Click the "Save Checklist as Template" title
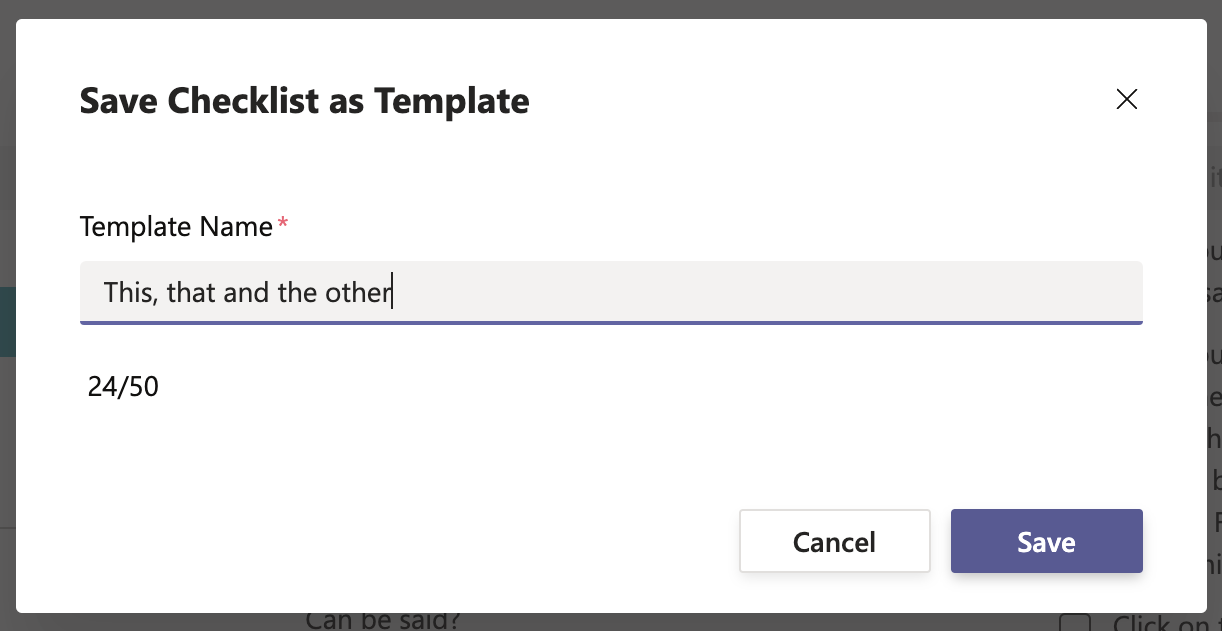The width and height of the screenshot is (1222, 631). [304, 101]
